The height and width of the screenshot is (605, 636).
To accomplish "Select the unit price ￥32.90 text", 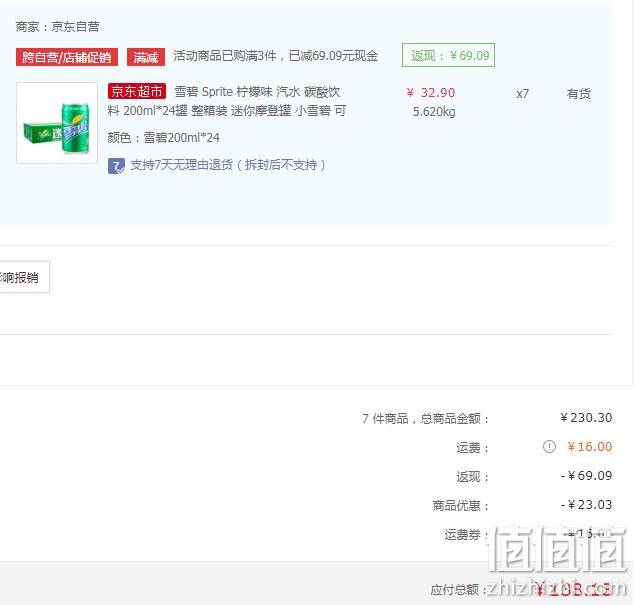I will coord(430,93).
